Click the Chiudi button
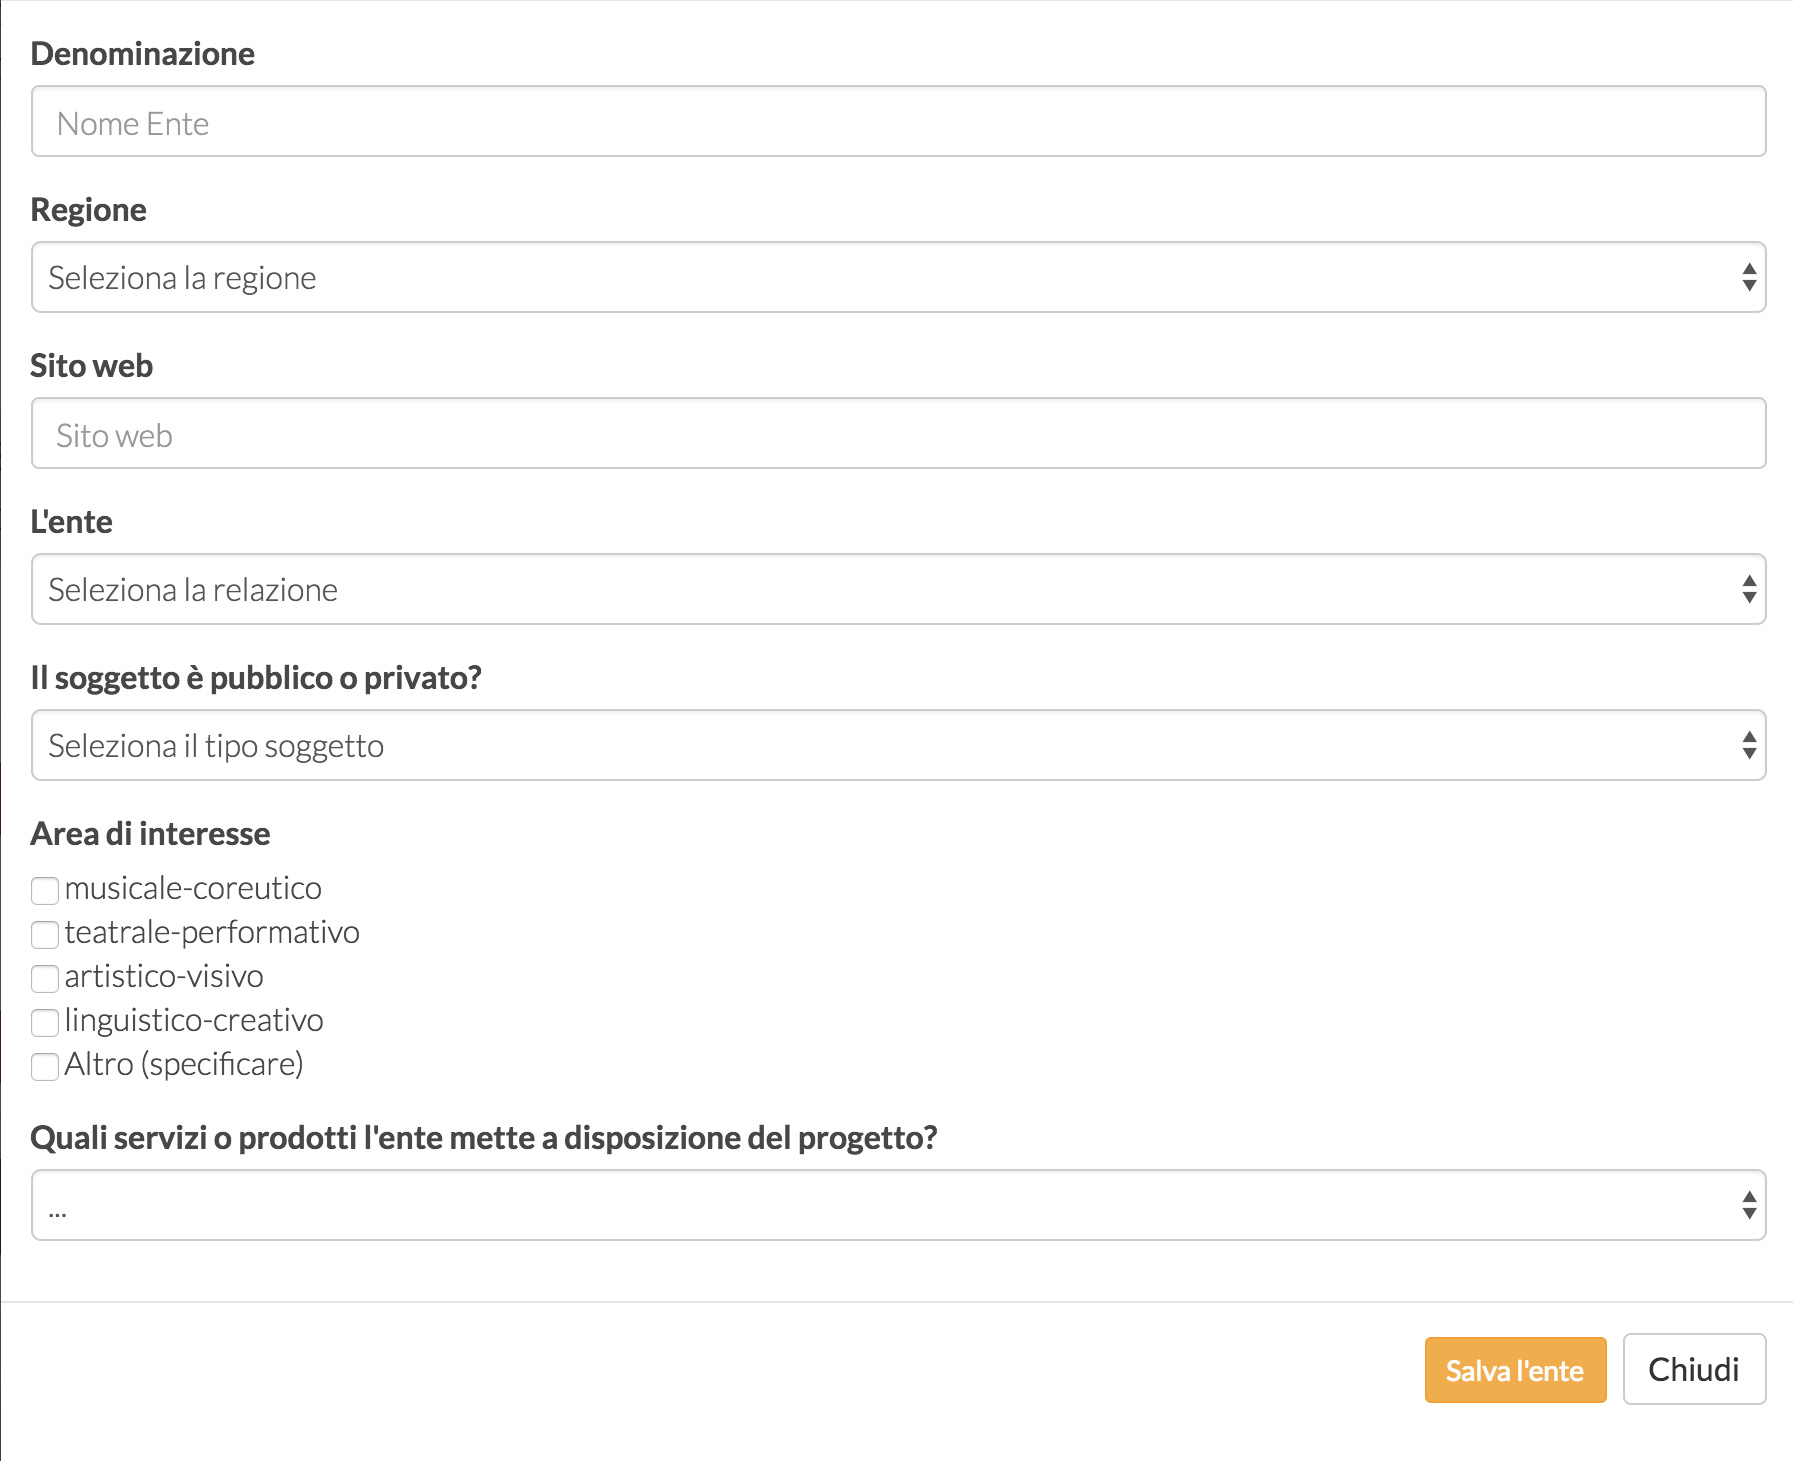This screenshot has height=1461, width=1793. (1693, 1369)
